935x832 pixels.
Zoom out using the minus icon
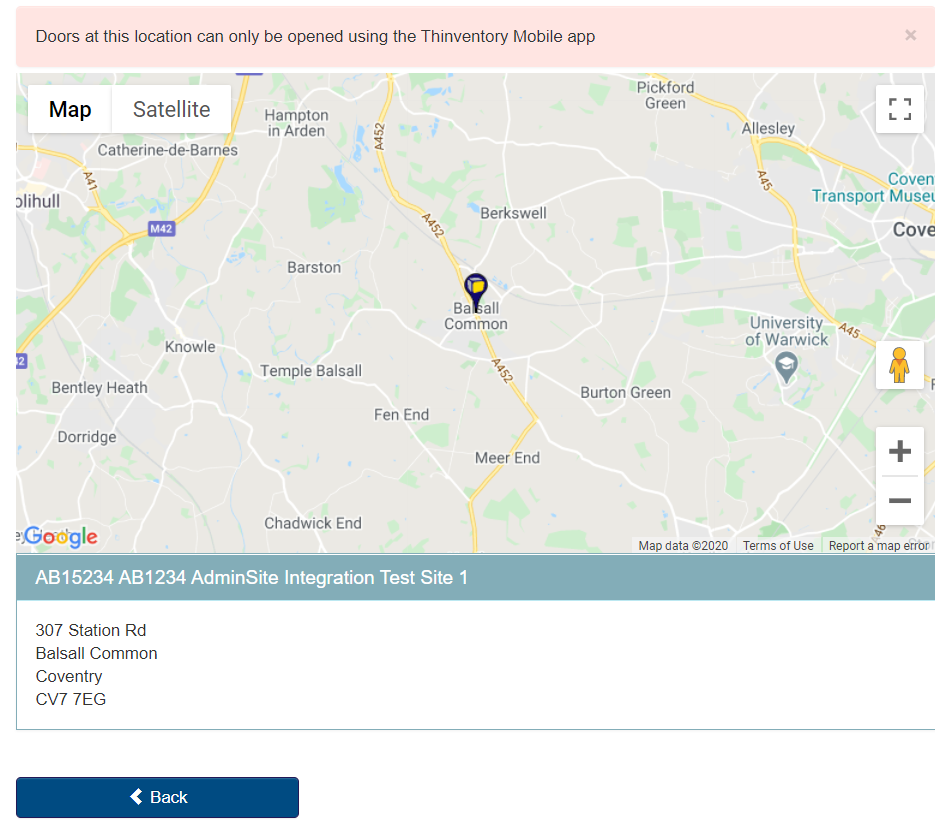pos(899,500)
